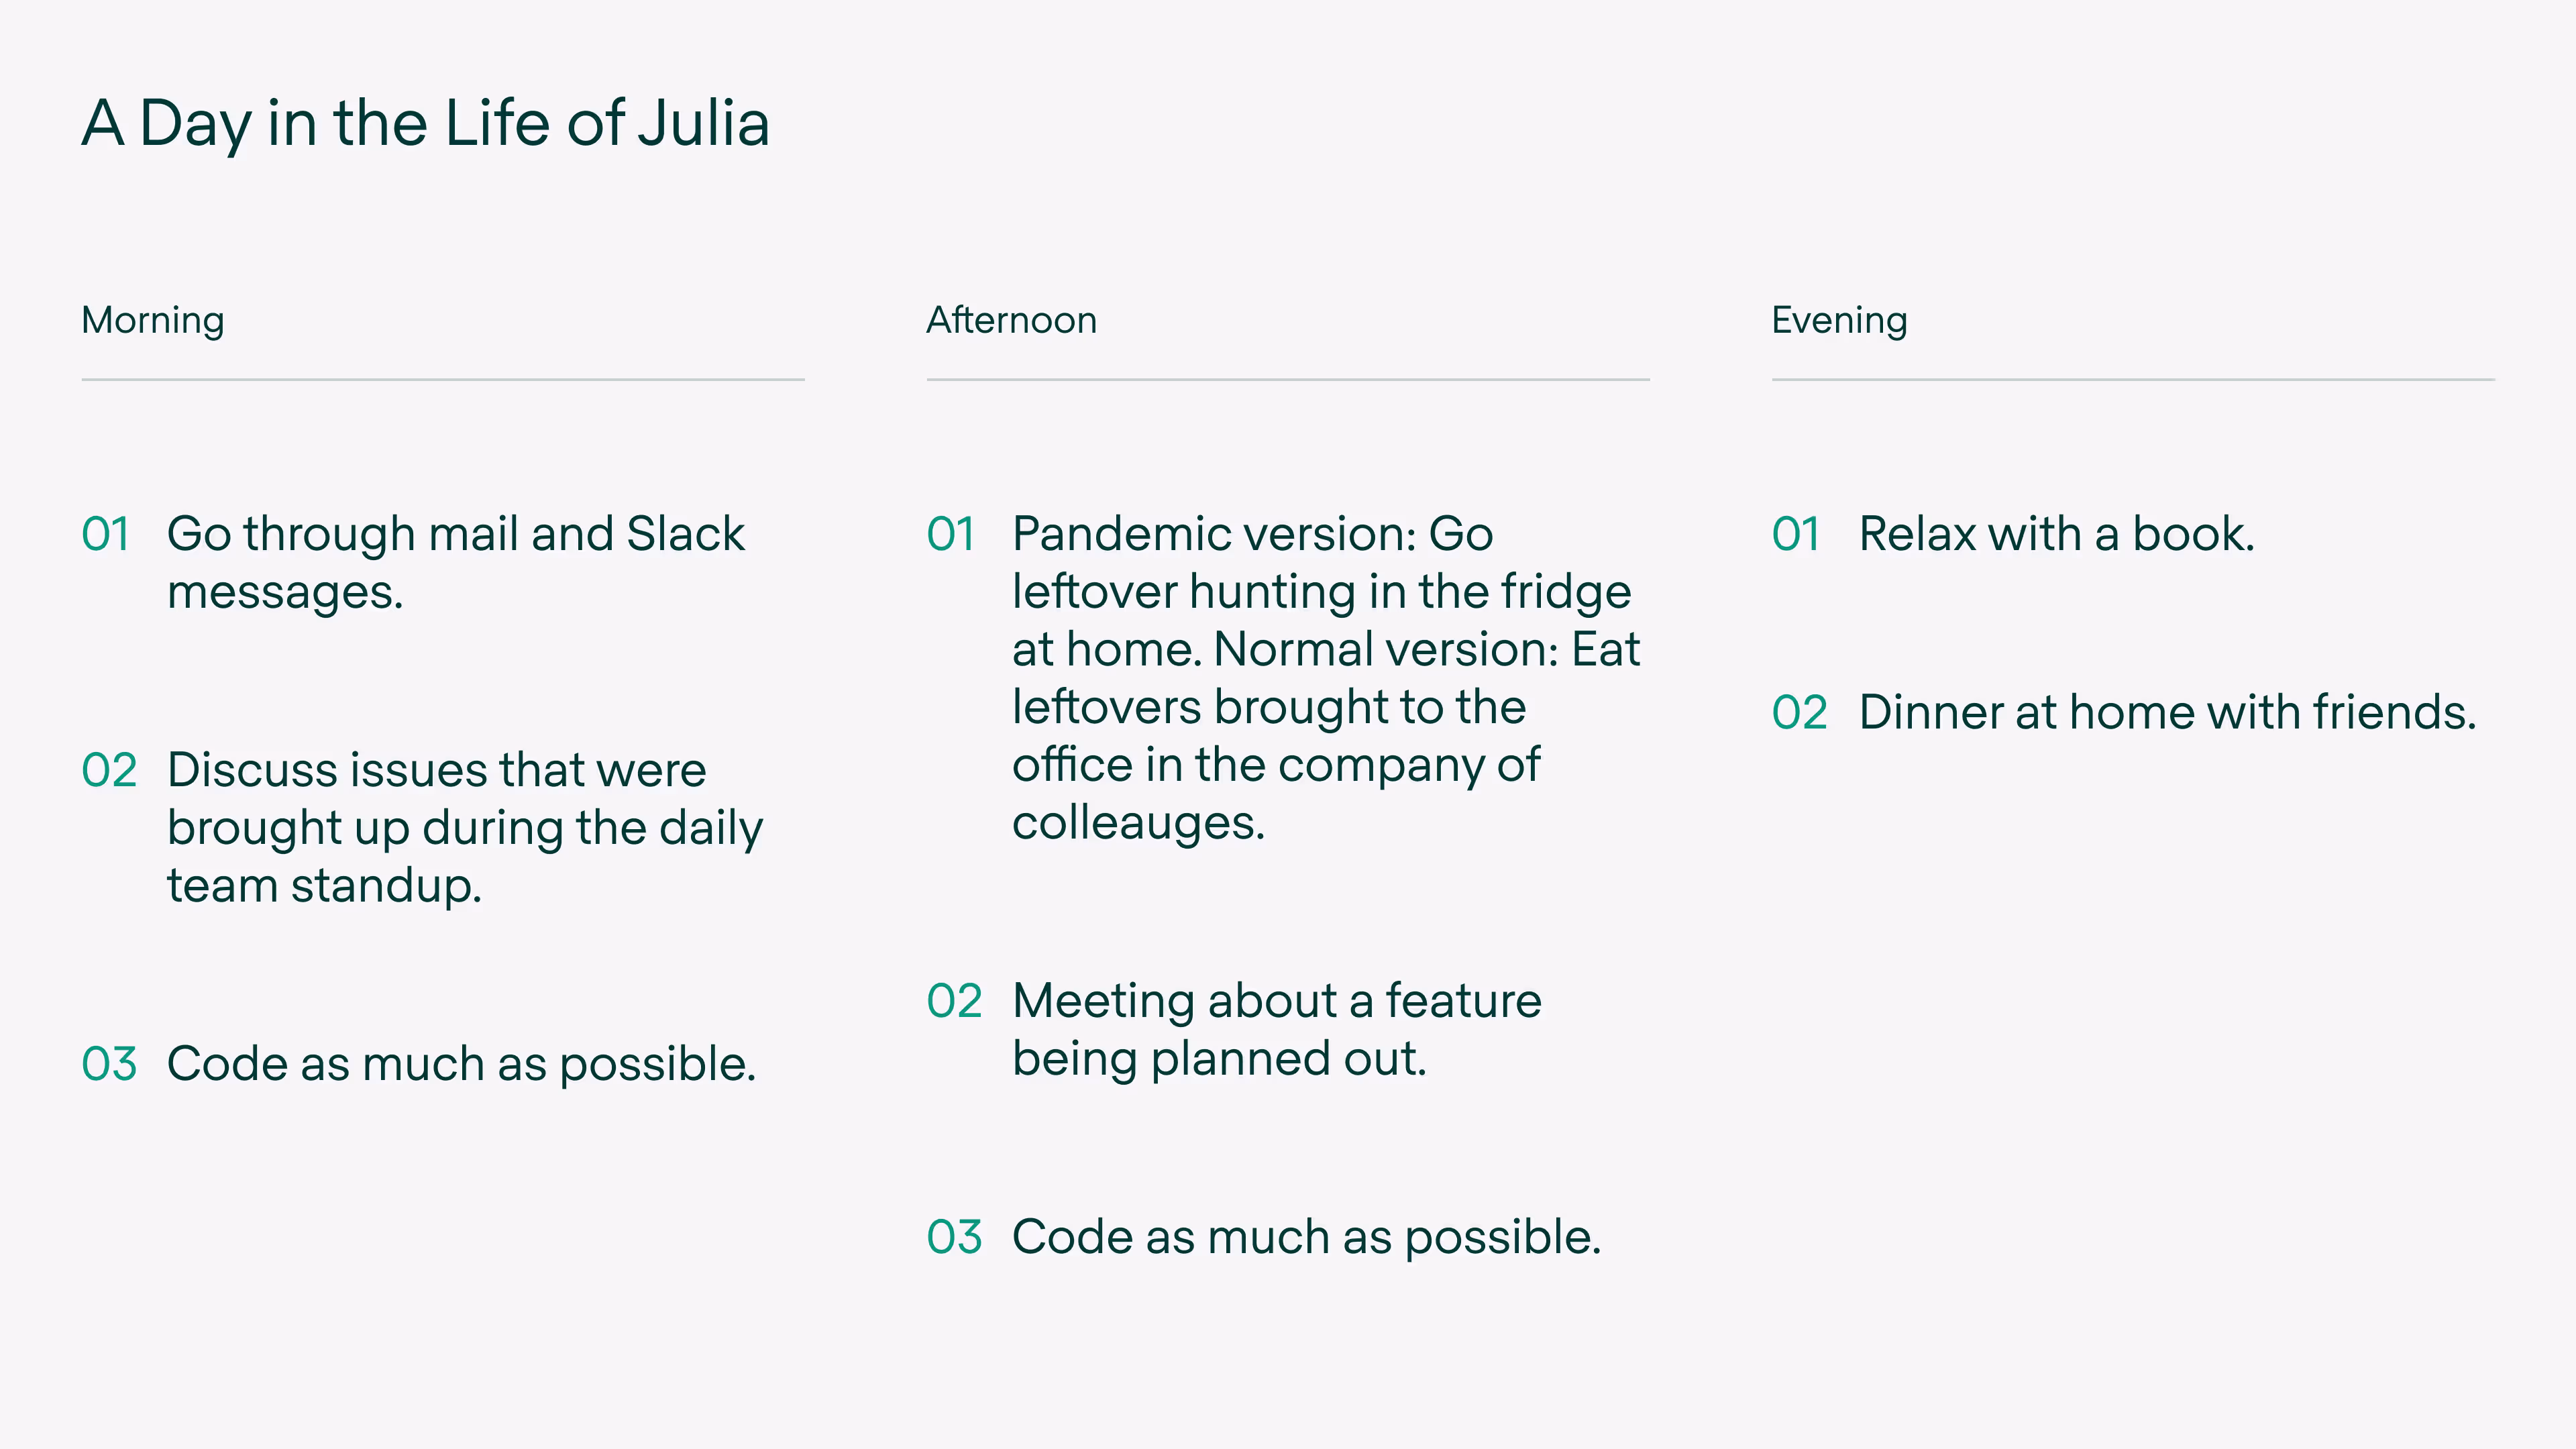Click the Evening item number 01
The image size is (2576, 1449).
coord(1795,534)
